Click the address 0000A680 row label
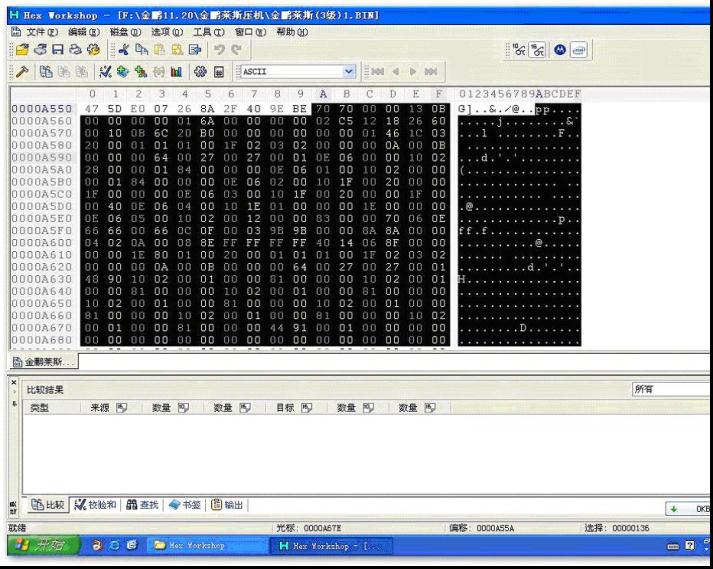713x569 pixels. [x=42, y=340]
